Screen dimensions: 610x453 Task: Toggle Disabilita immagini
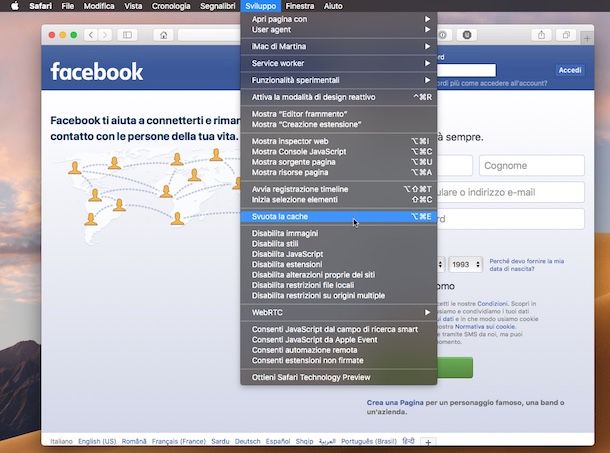339,234
